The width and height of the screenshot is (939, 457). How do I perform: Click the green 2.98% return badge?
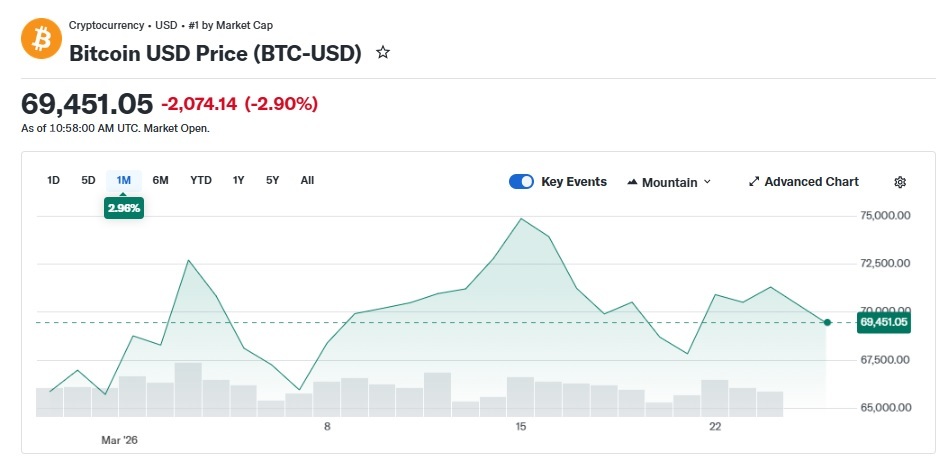124,207
